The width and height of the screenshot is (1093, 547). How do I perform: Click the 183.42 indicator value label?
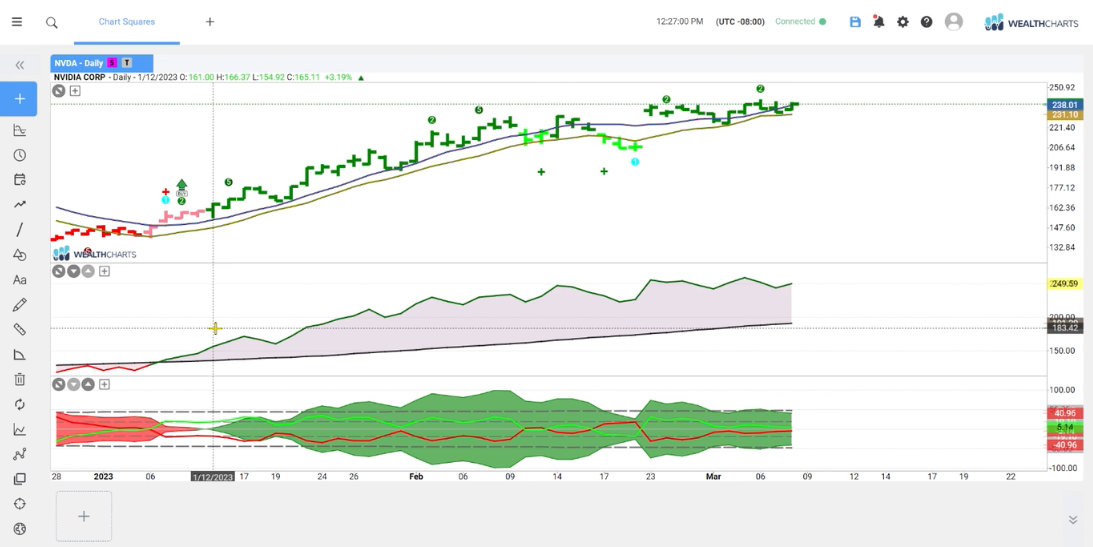[x=1064, y=328]
